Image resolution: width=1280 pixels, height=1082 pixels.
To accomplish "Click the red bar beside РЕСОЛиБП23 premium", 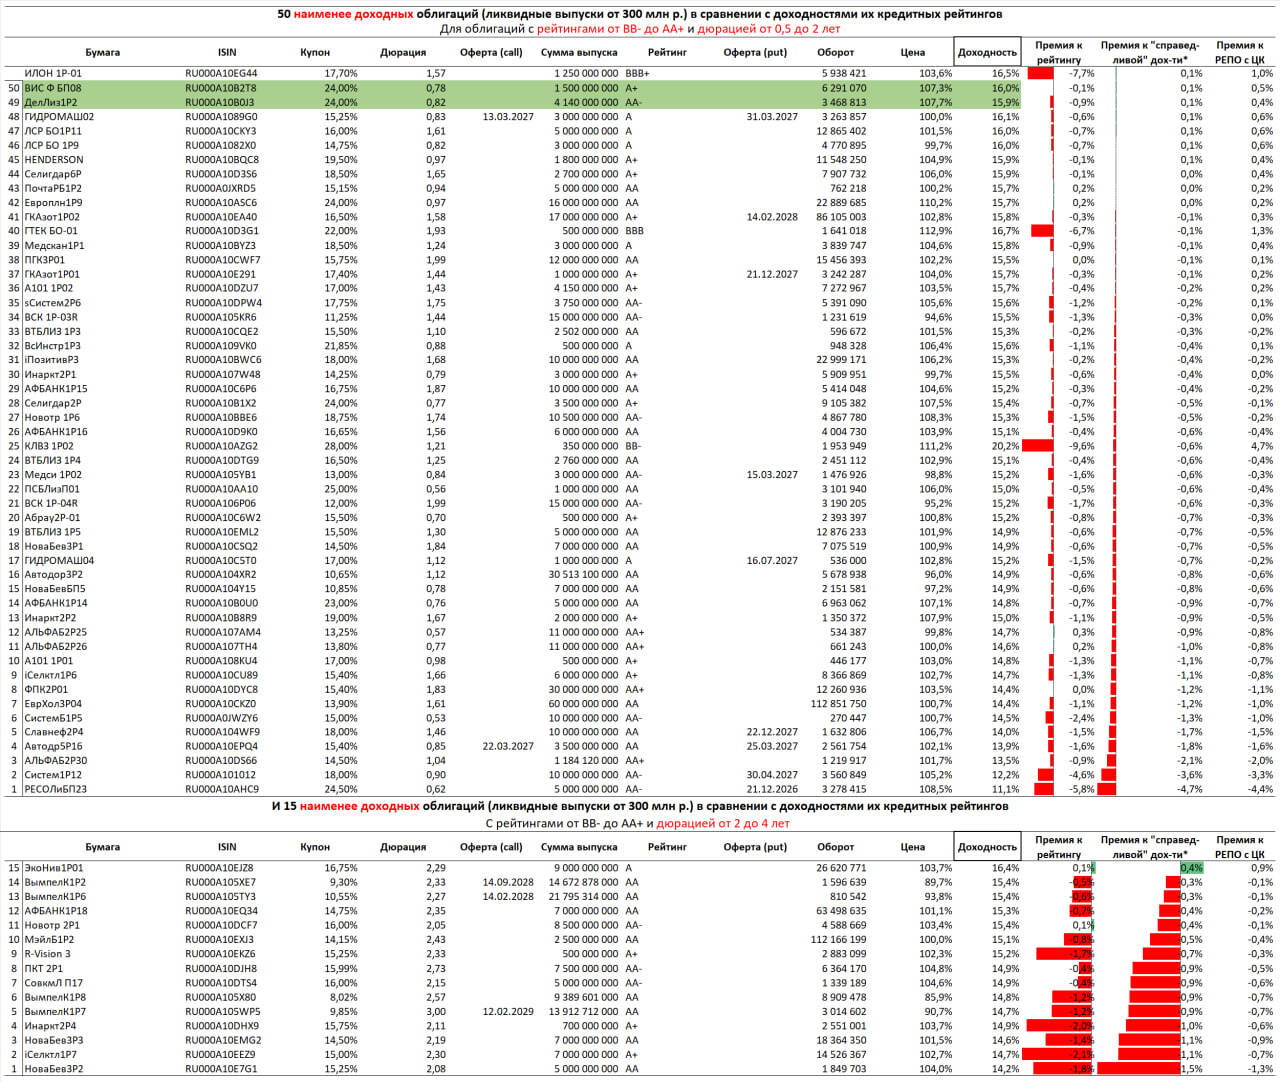I will click(1044, 789).
